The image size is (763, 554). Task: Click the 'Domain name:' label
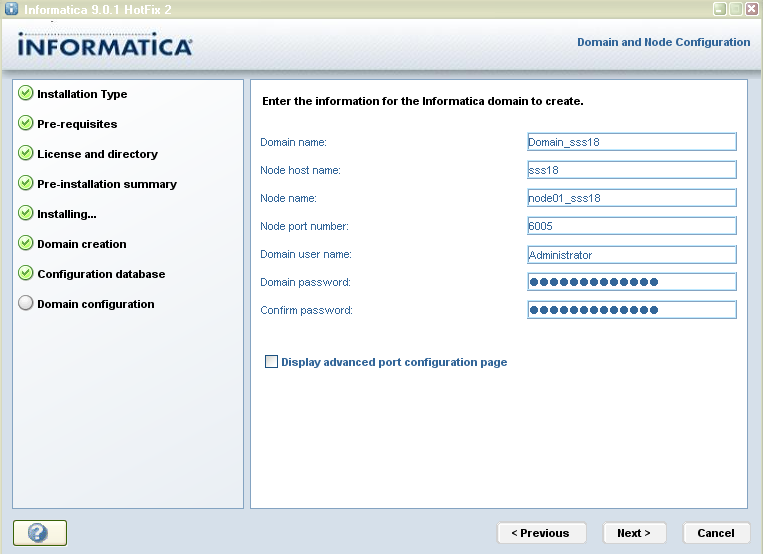(x=293, y=142)
